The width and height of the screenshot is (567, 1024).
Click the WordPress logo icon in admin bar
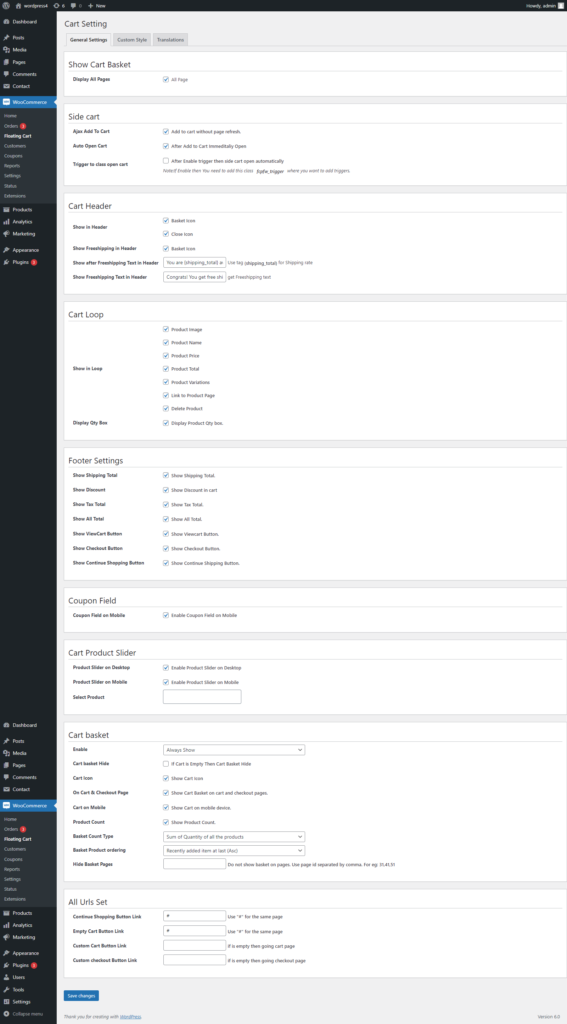click(7, 5)
